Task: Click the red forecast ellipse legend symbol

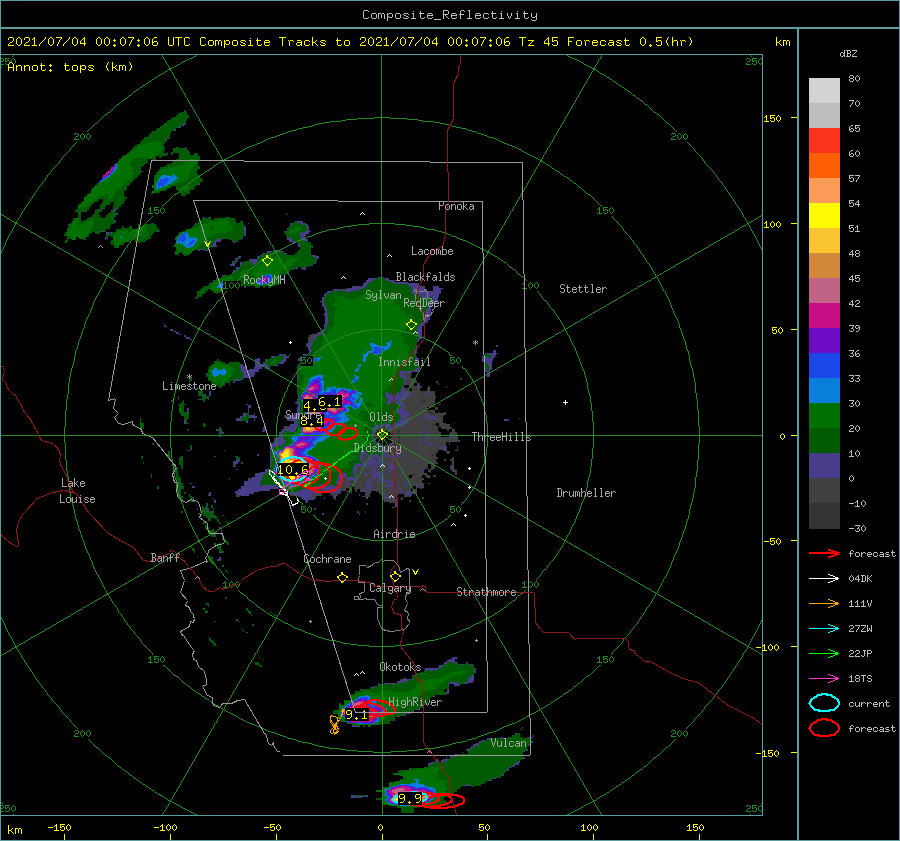Action: point(824,728)
